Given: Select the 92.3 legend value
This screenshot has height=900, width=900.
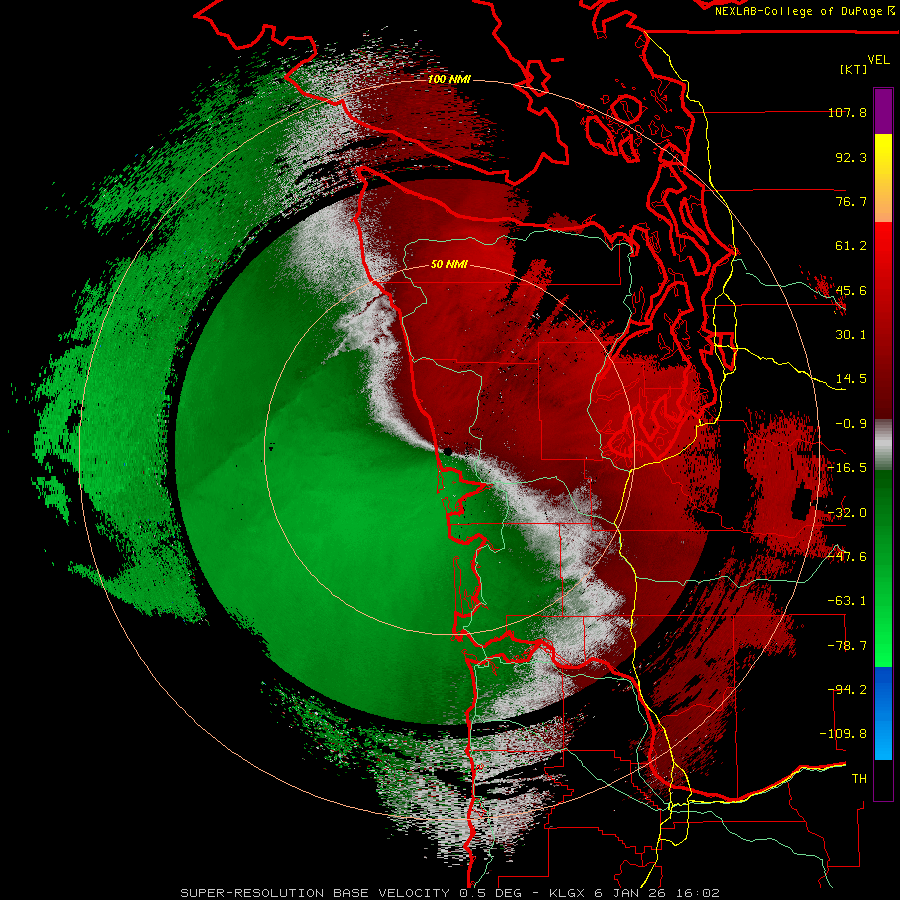Looking at the screenshot, I should click(x=851, y=157).
